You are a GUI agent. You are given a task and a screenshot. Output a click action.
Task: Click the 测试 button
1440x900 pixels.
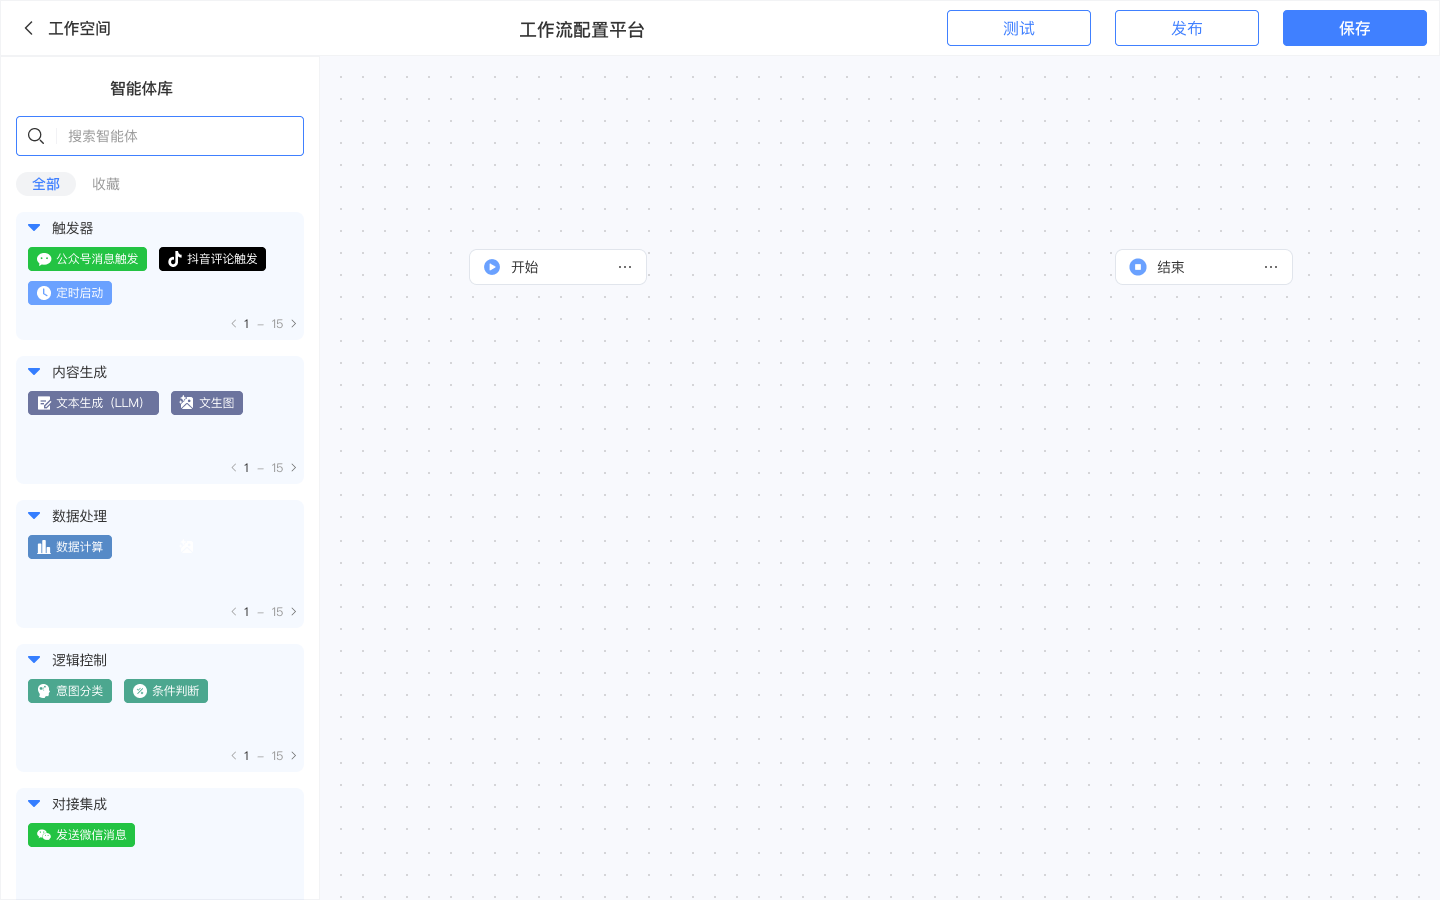tap(1019, 28)
